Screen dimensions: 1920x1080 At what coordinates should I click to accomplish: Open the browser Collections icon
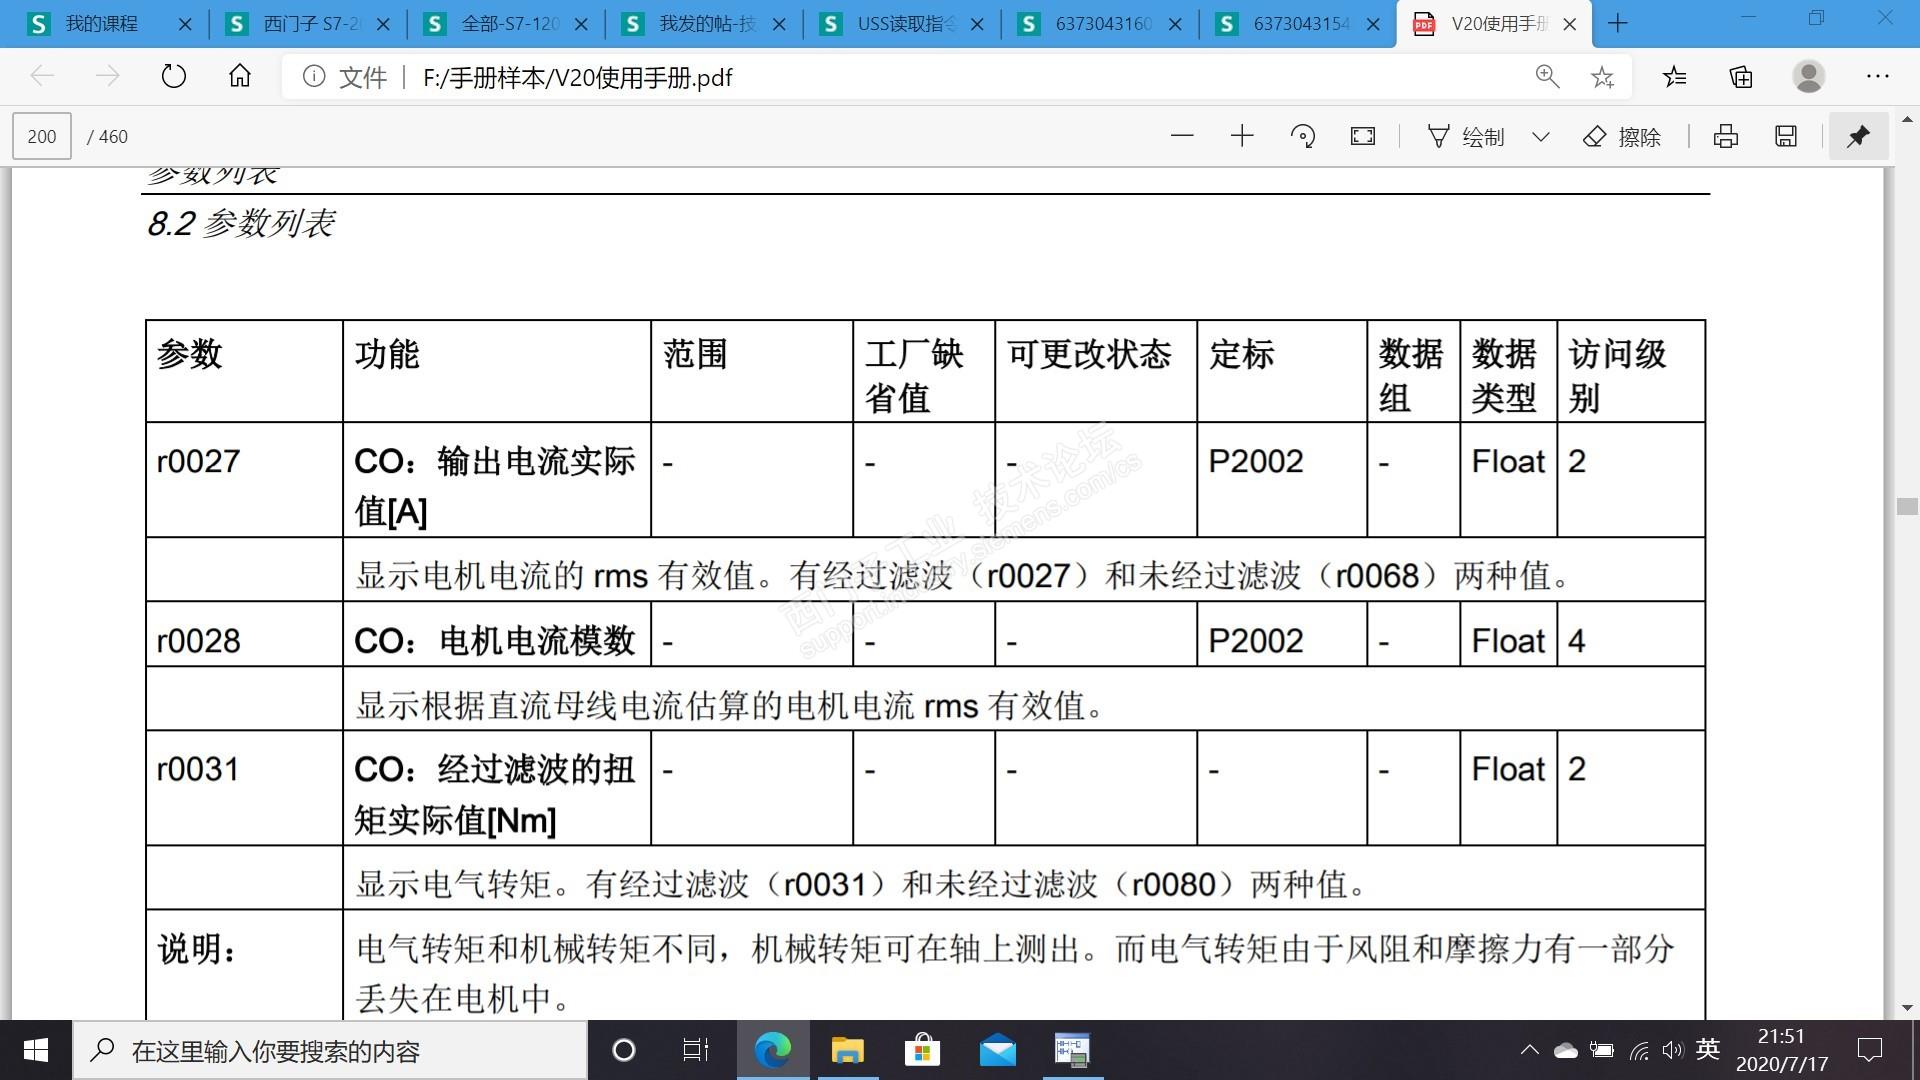tap(1741, 77)
